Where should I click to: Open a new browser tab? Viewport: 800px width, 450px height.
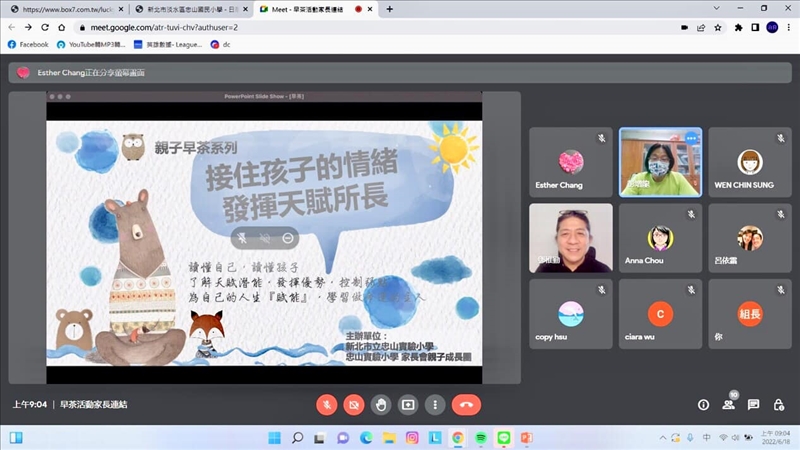point(389,9)
